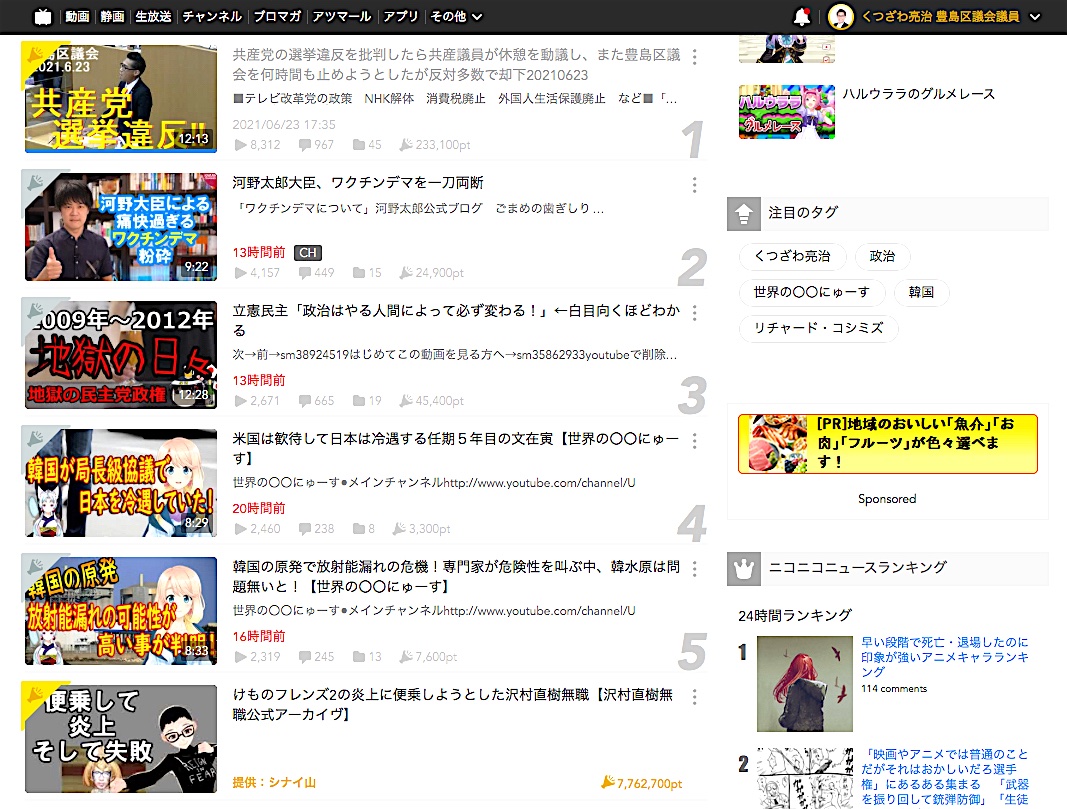Open kebab menu for 米国は歓待して video

694,441
